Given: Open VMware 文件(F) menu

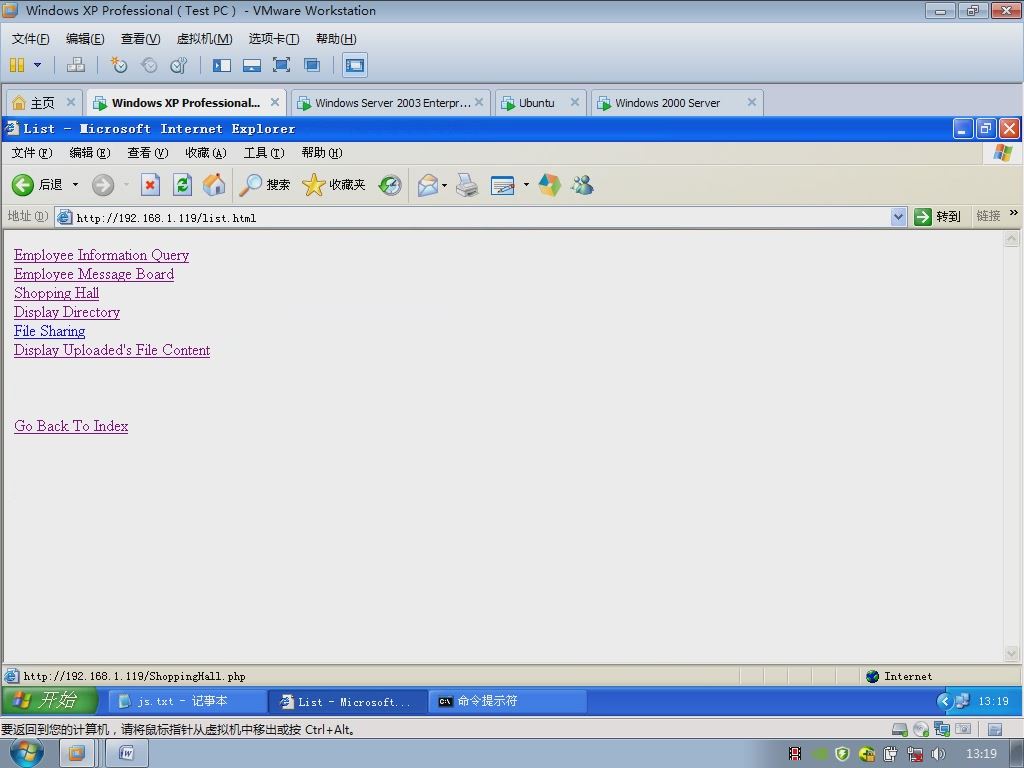Looking at the screenshot, I should tap(30, 39).
